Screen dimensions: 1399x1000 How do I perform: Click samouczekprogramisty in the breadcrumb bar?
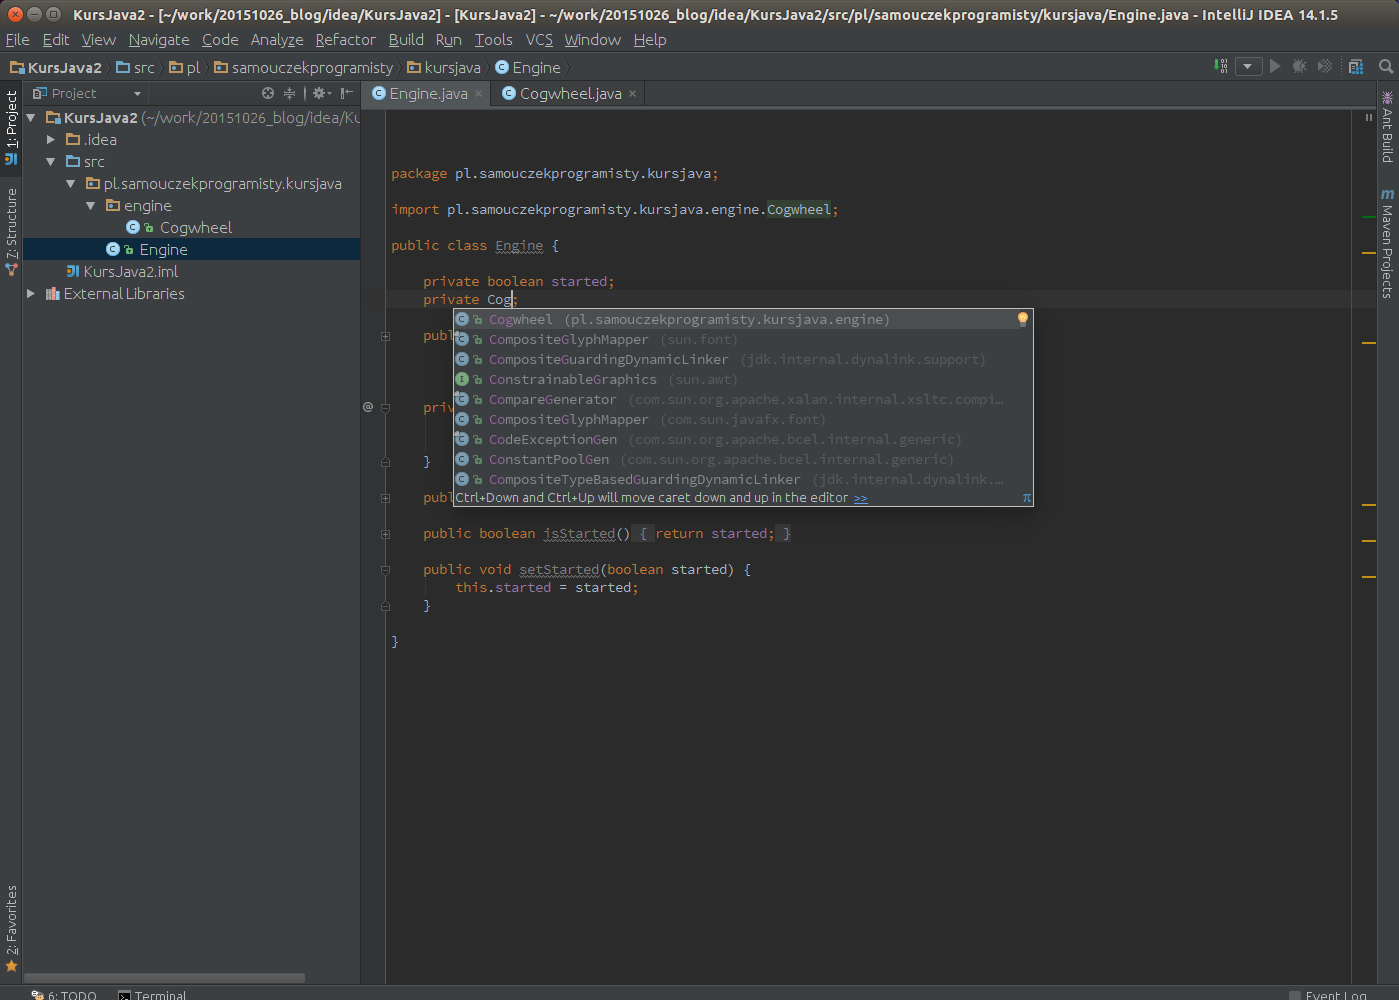[x=304, y=67]
